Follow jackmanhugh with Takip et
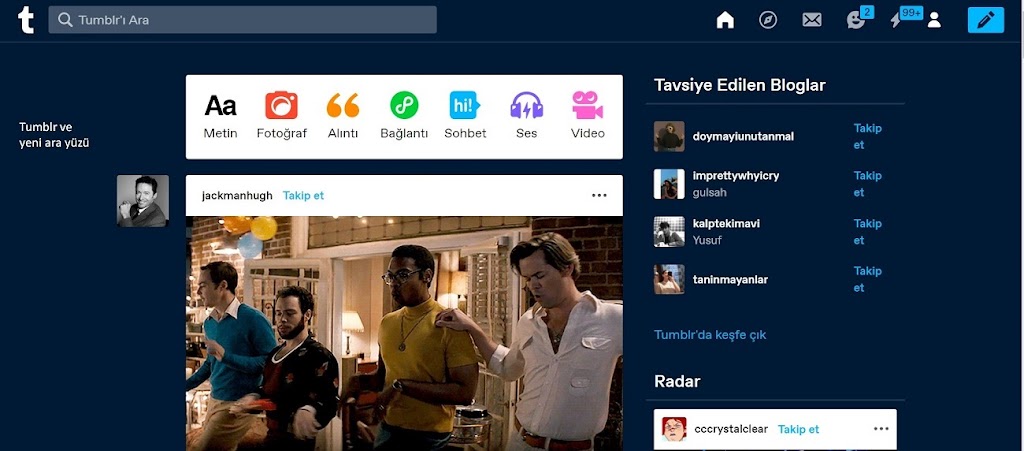The width and height of the screenshot is (1024, 451). point(303,196)
